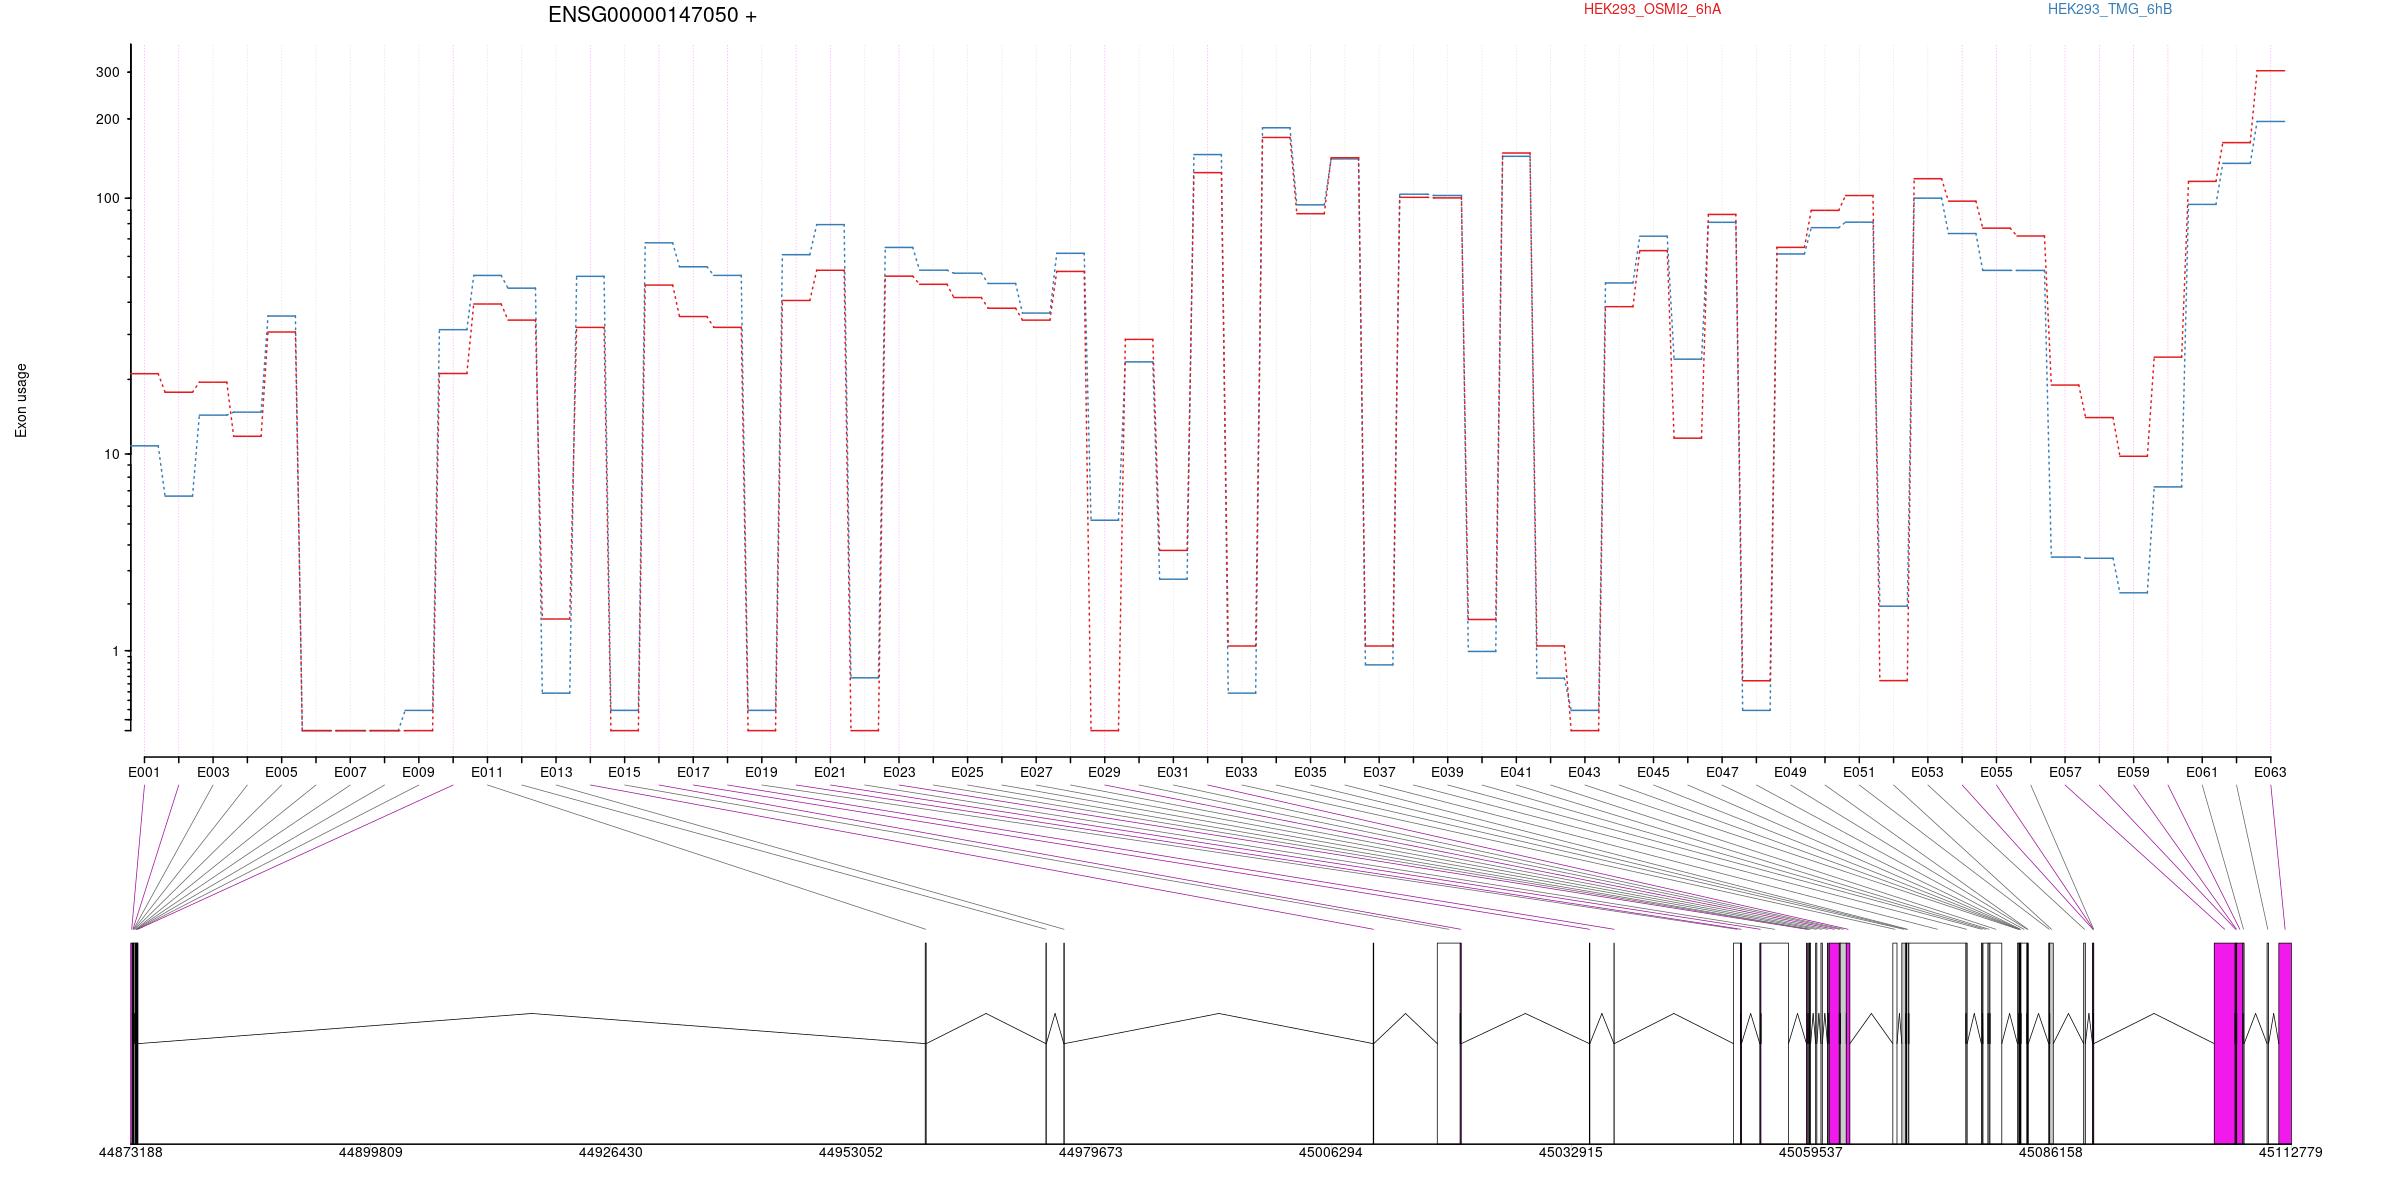
Task: Select exon label E053
Action: click(1927, 772)
